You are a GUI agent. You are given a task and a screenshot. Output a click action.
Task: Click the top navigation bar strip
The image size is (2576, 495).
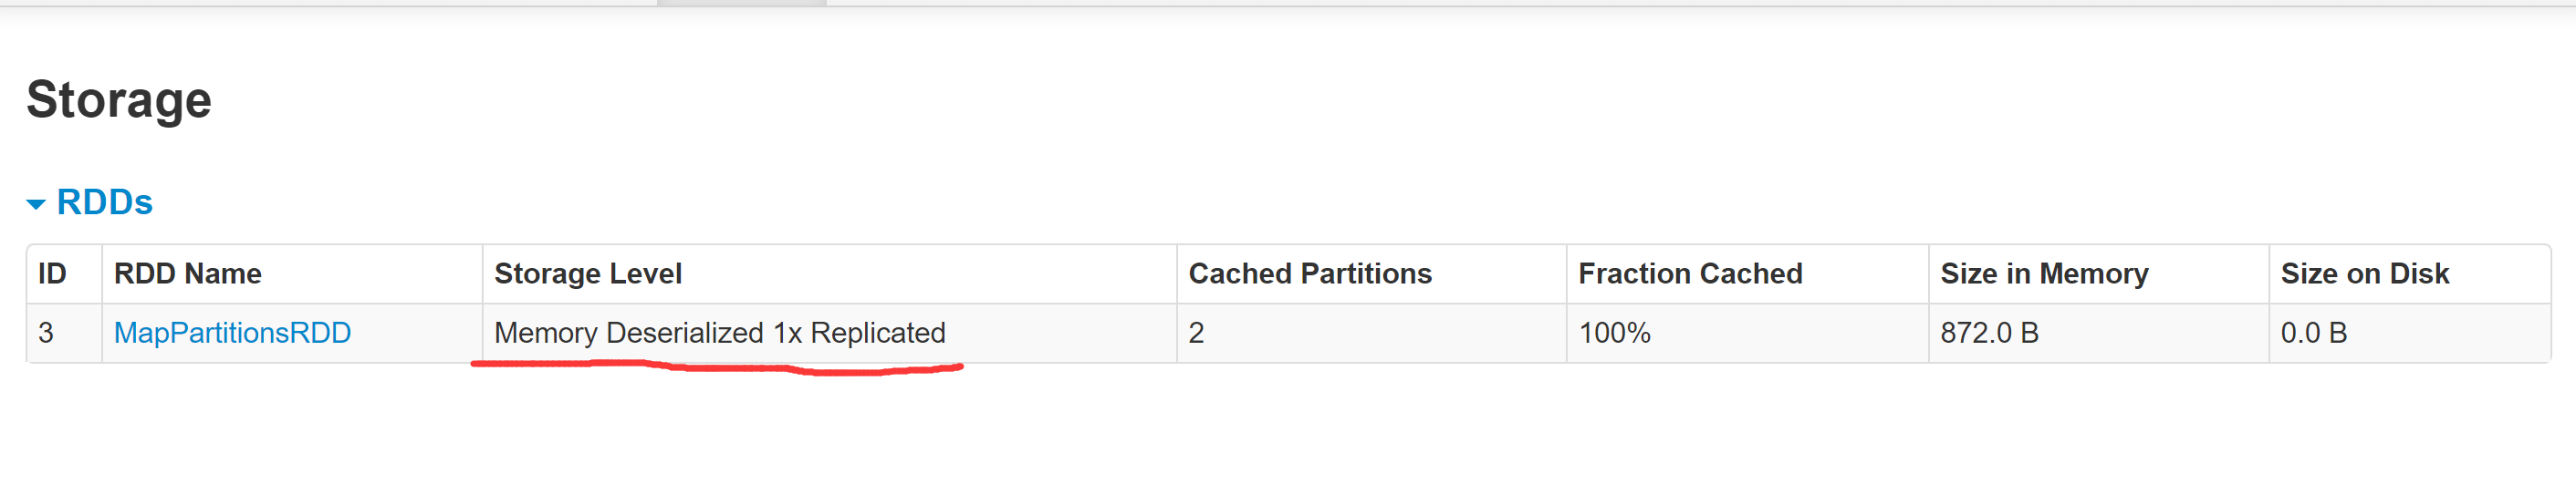tap(1288, 3)
